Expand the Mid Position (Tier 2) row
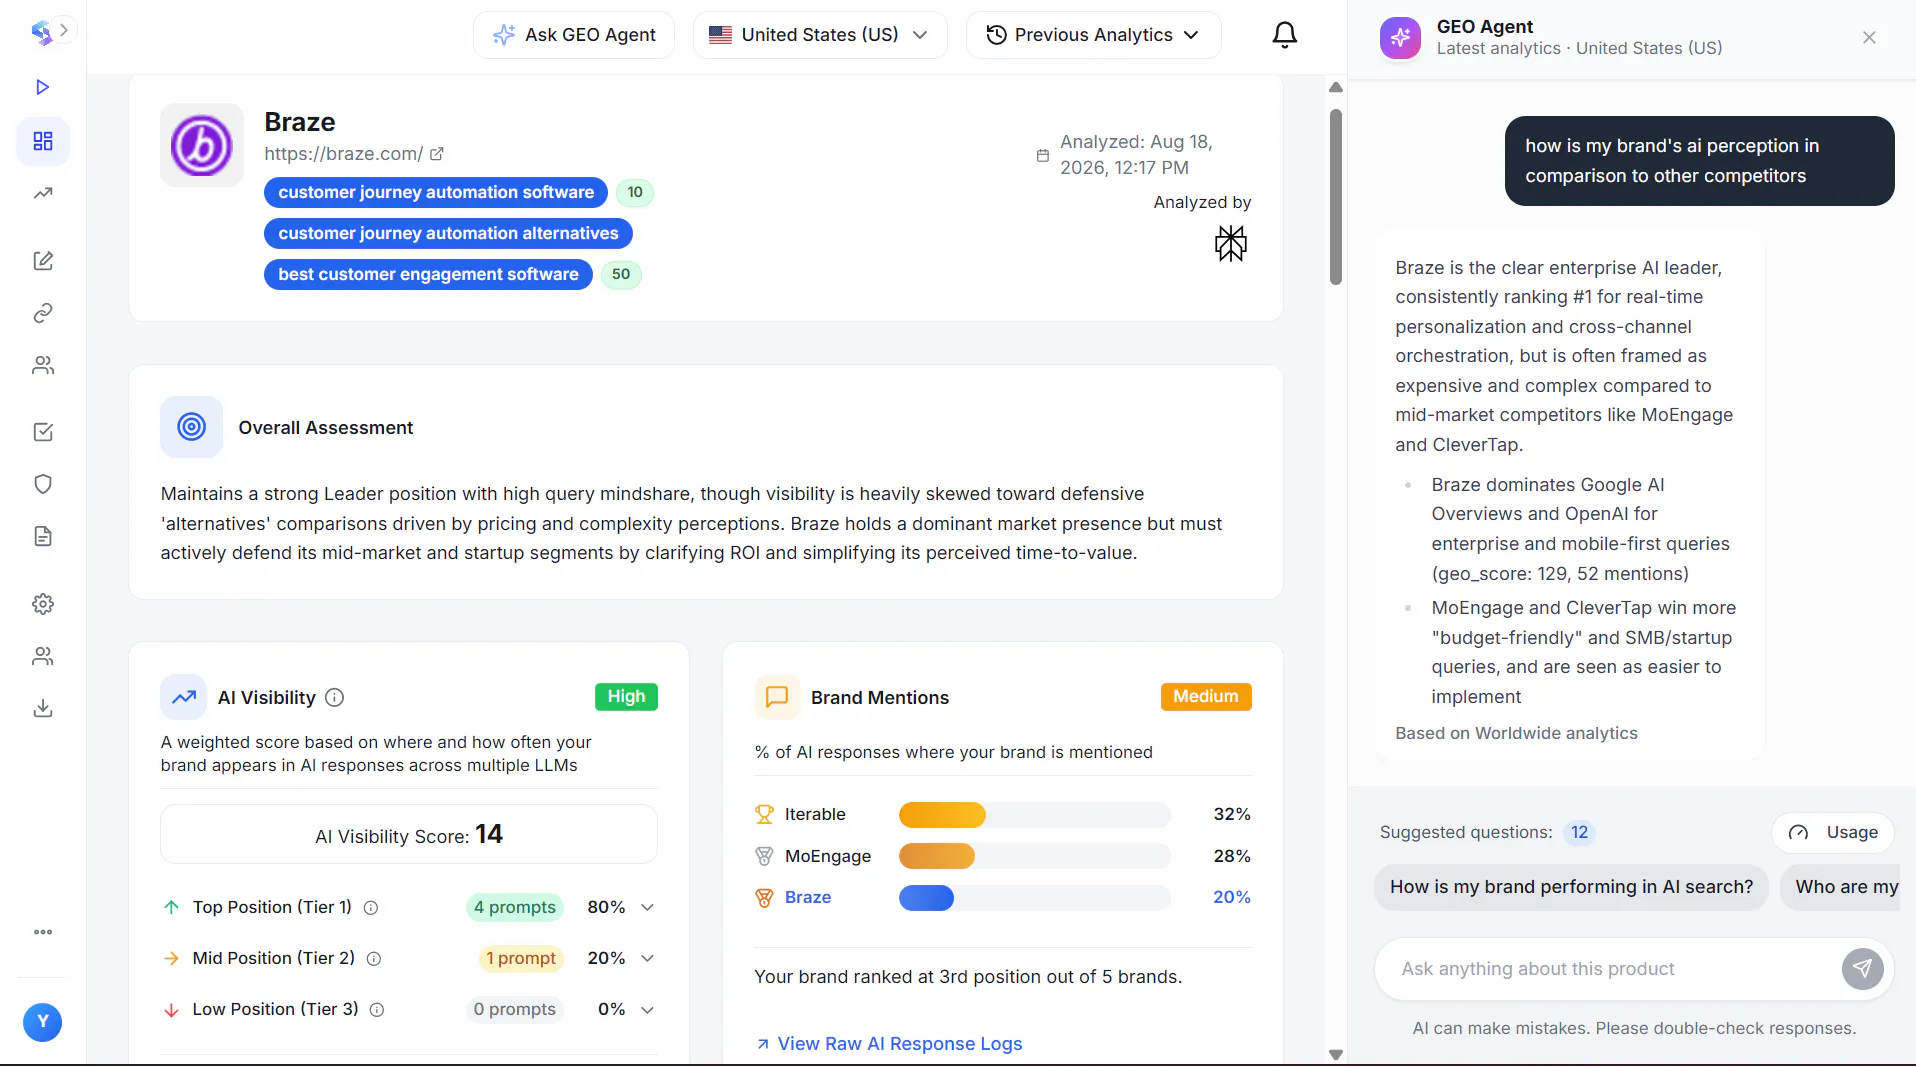 click(648, 958)
